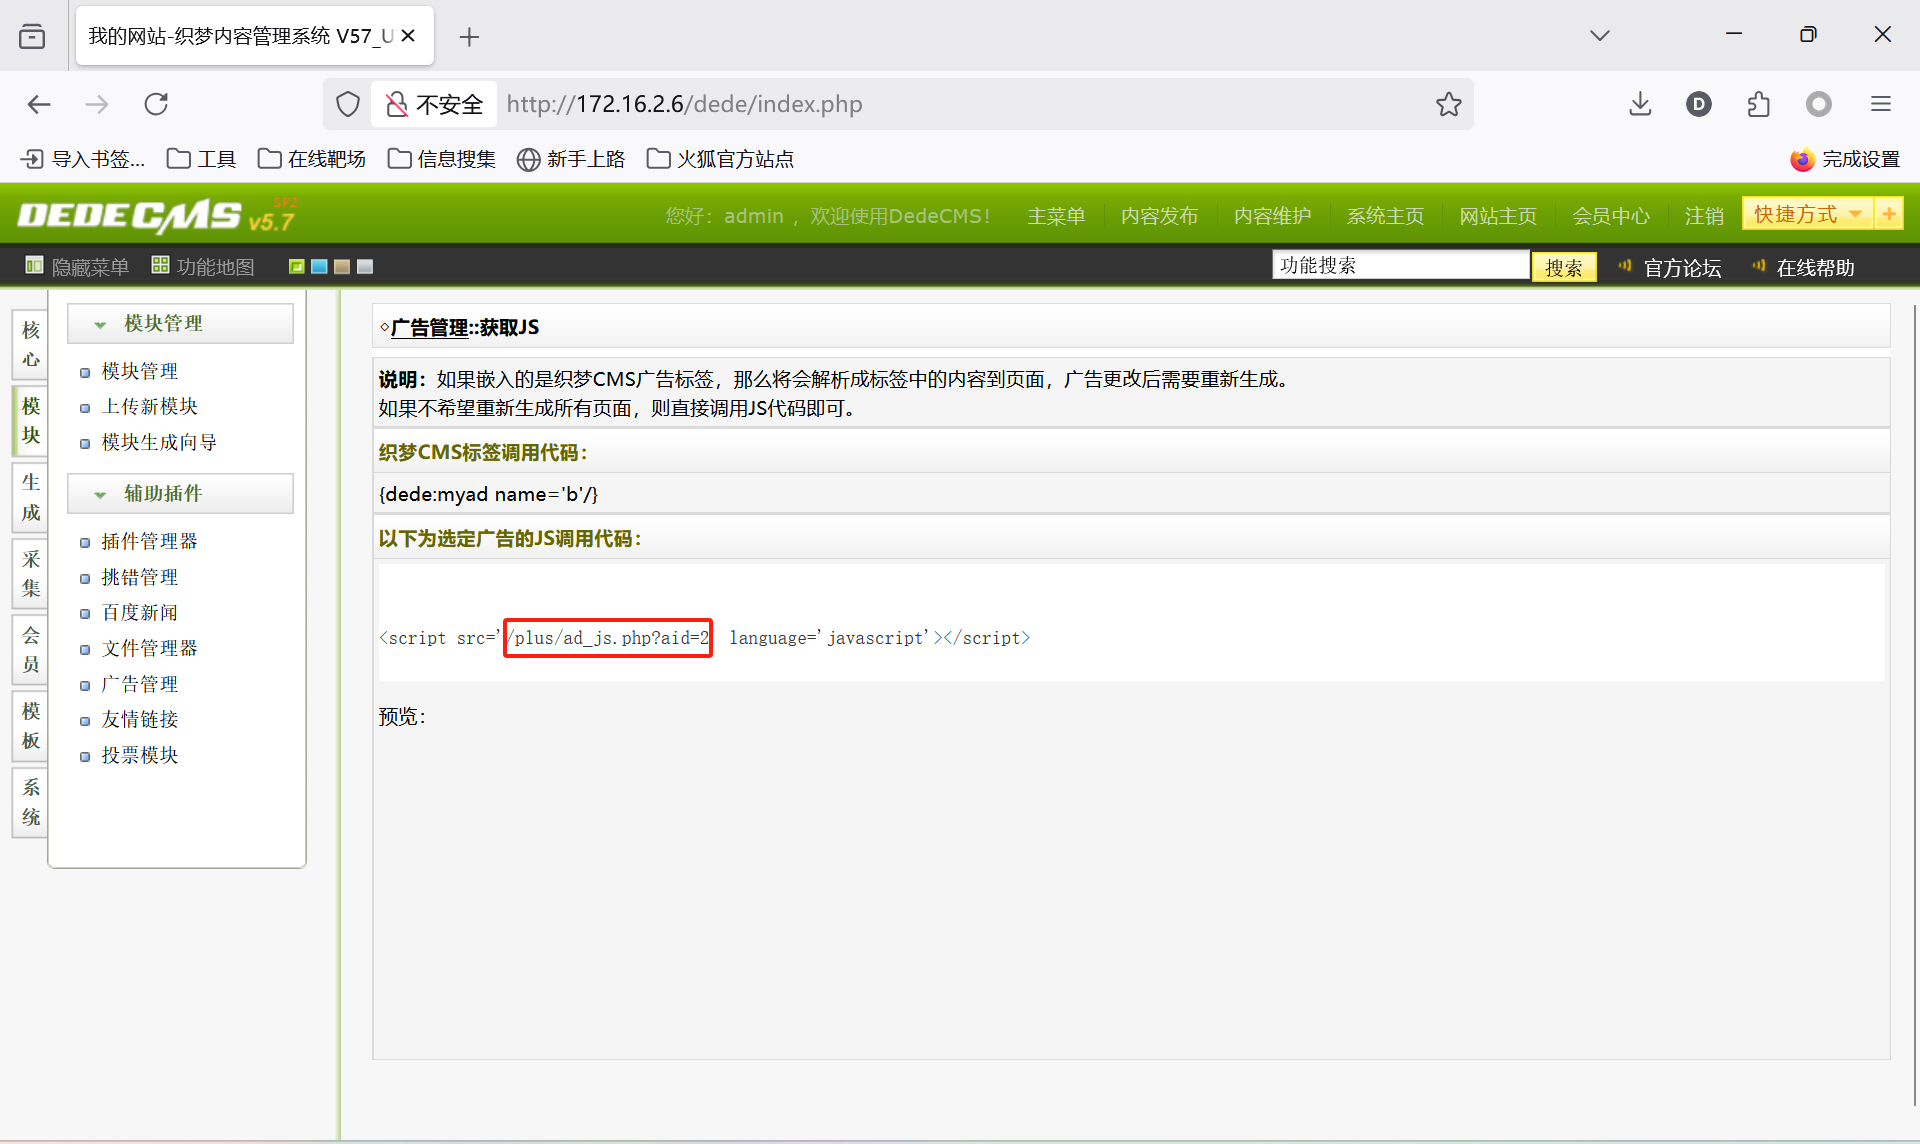
Task: Open 插件管理器 in sidebar
Action: (150, 542)
